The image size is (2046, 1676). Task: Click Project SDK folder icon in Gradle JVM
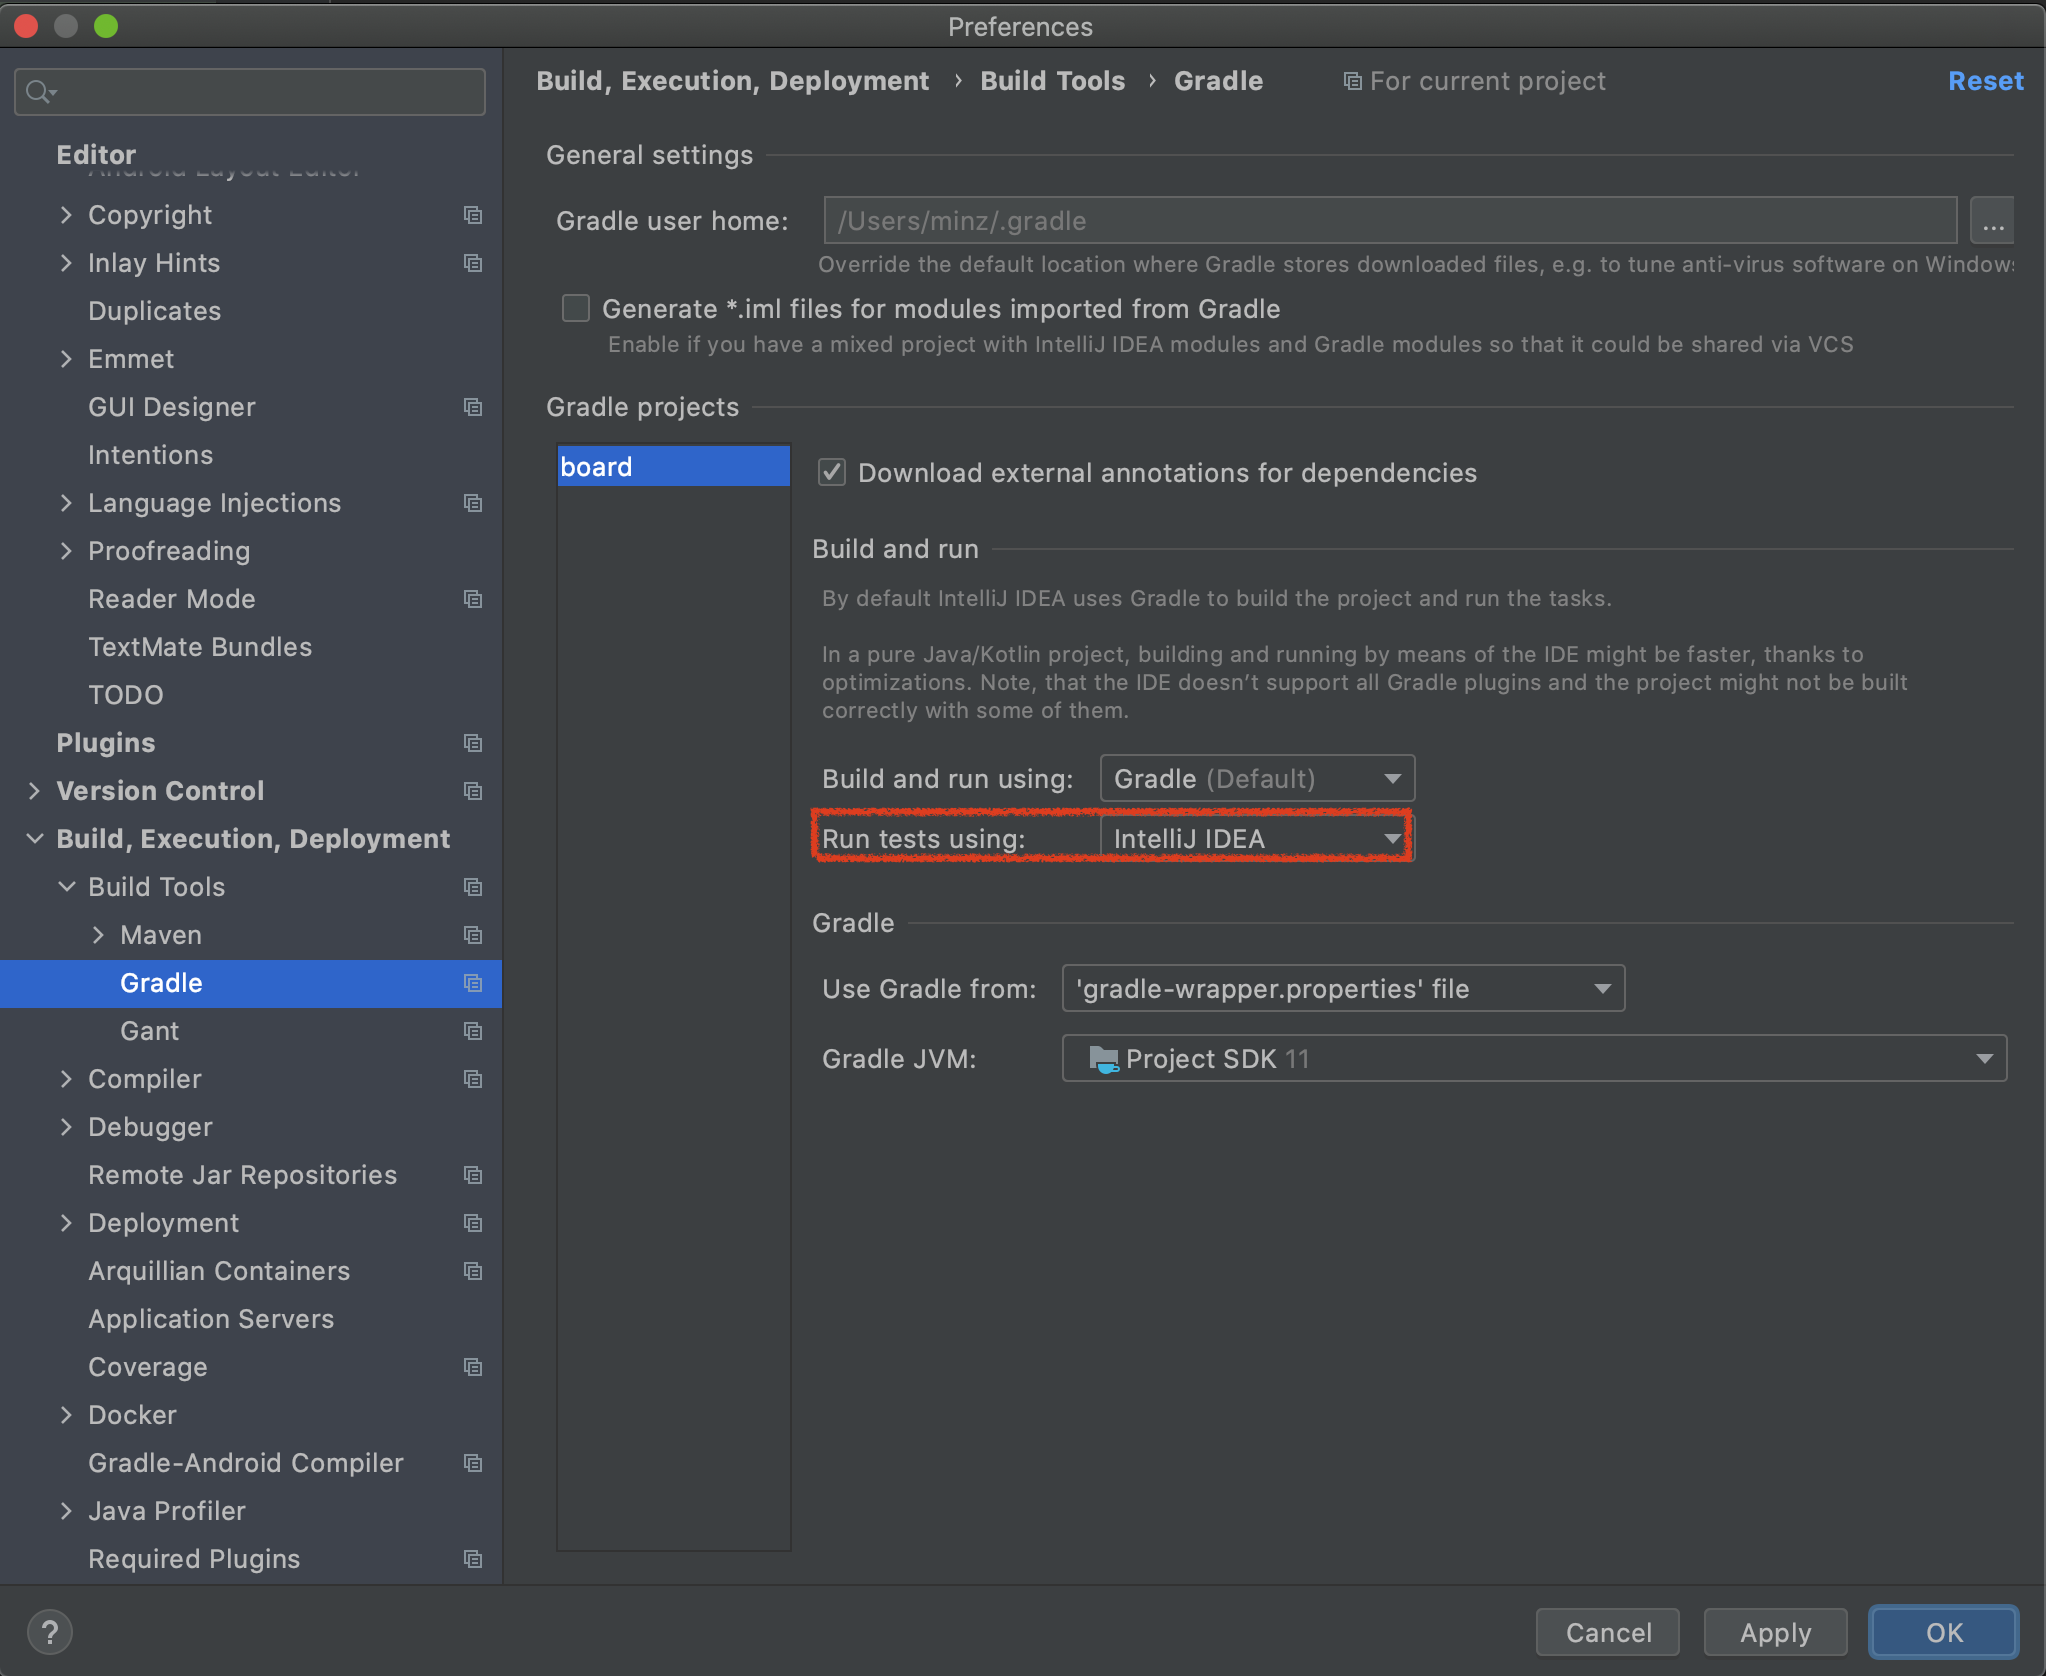coord(1103,1059)
